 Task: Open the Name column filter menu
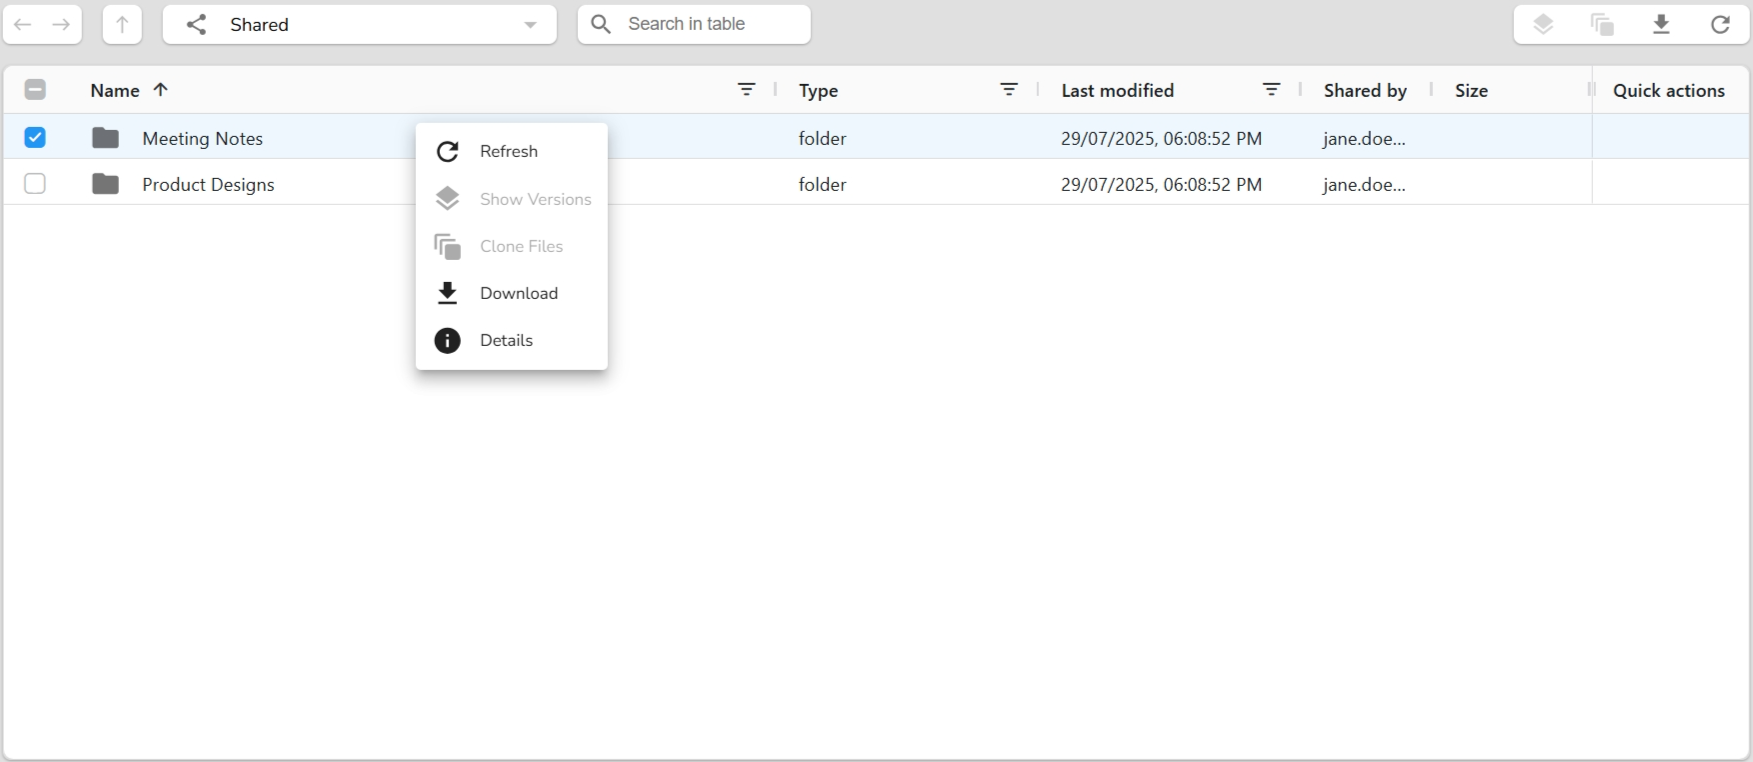pyautogui.click(x=746, y=89)
